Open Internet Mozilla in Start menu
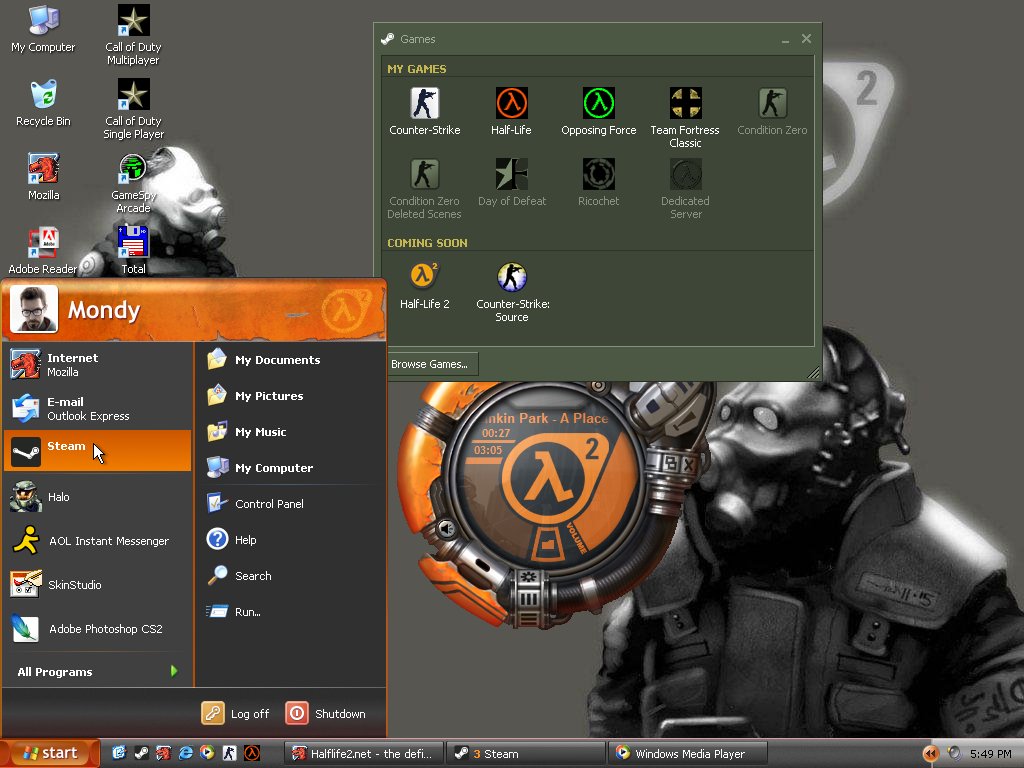The height and width of the screenshot is (768, 1024). [x=97, y=364]
